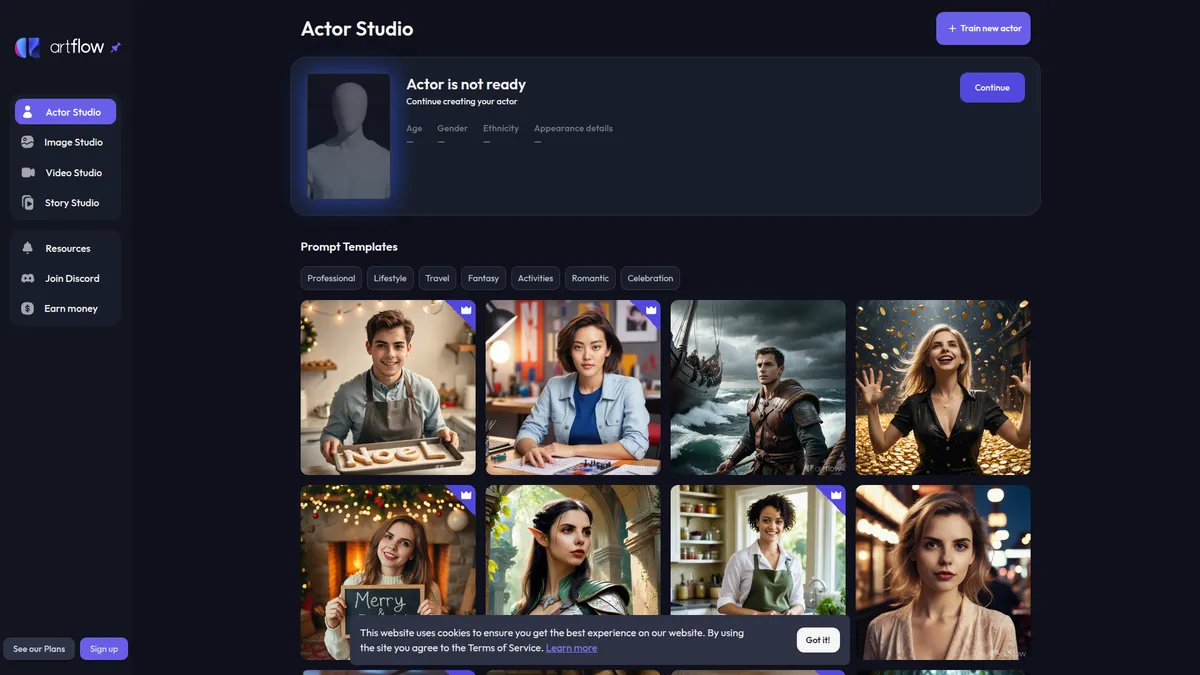The width and height of the screenshot is (1200, 675).
Task: Click the Train new actor button
Action: (x=983, y=29)
